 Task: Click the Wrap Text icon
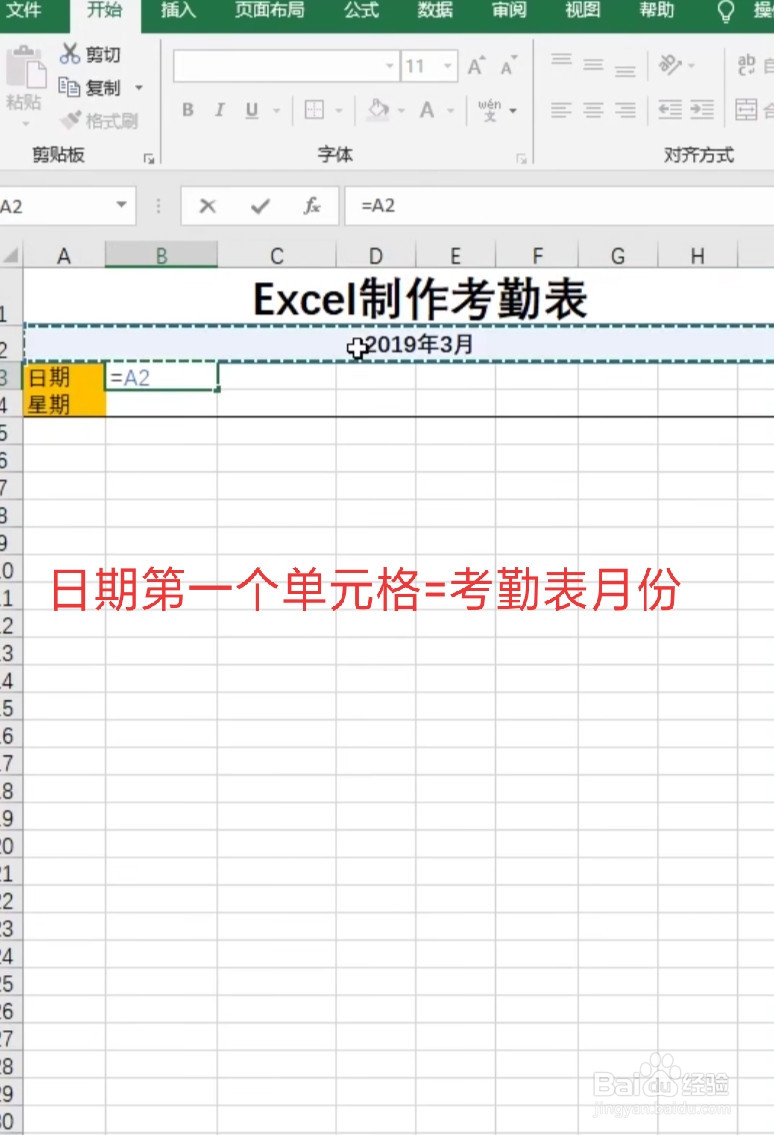coord(746,65)
